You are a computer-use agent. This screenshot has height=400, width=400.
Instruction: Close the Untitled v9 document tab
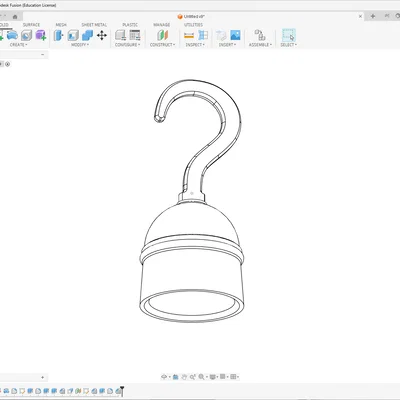click(x=360, y=16)
